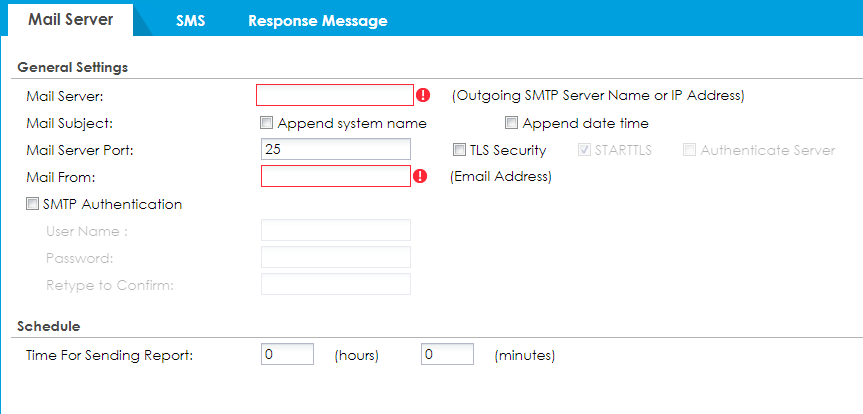Open the Response Message tab
The image size is (863, 414).
tap(317, 20)
